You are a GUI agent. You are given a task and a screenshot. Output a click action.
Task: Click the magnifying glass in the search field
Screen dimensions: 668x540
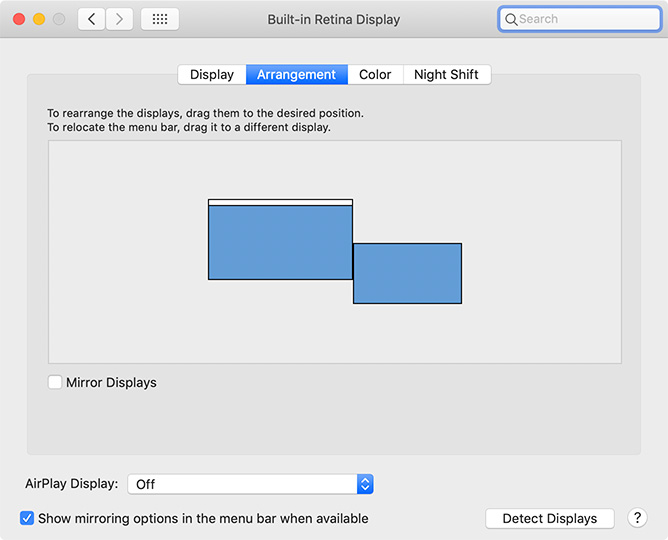click(511, 19)
